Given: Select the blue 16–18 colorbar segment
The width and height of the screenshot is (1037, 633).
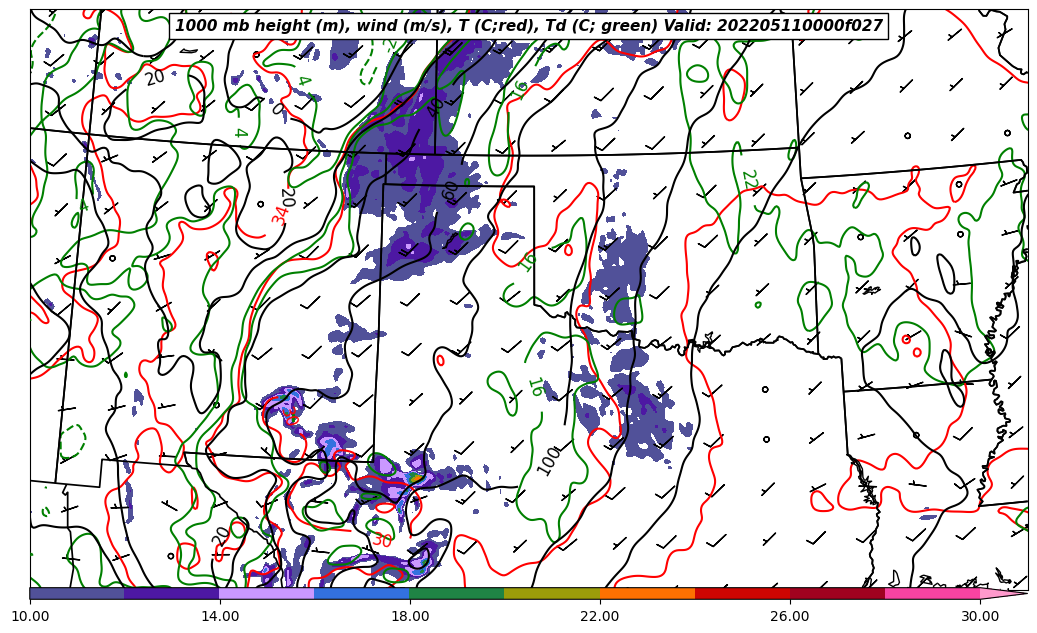Looking at the screenshot, I should click(362, 593).
